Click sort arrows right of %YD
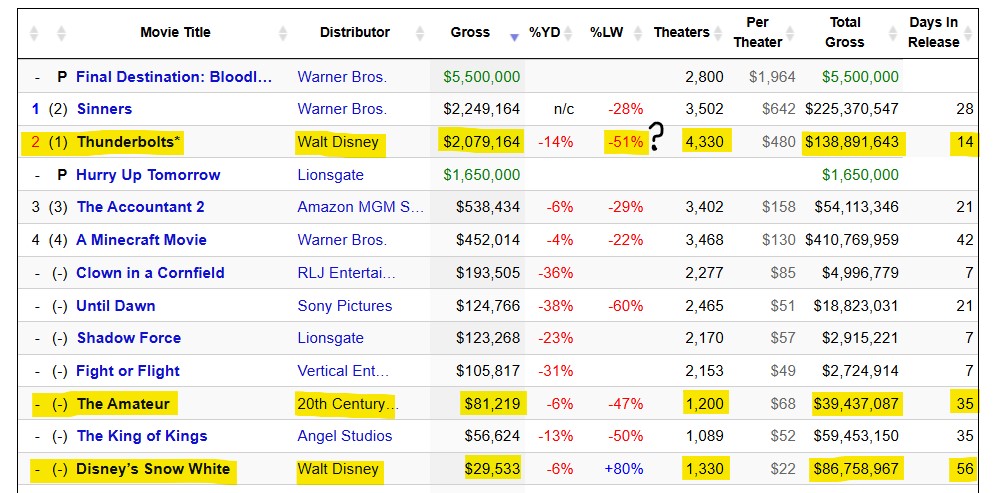The height and width of the screenshot is (493, 1000). click(569, 33)
